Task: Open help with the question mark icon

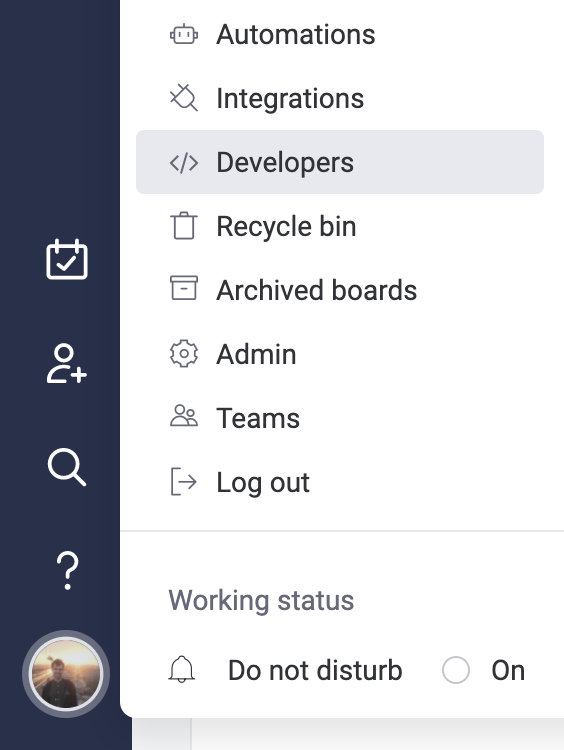Action: coord(67,571)
